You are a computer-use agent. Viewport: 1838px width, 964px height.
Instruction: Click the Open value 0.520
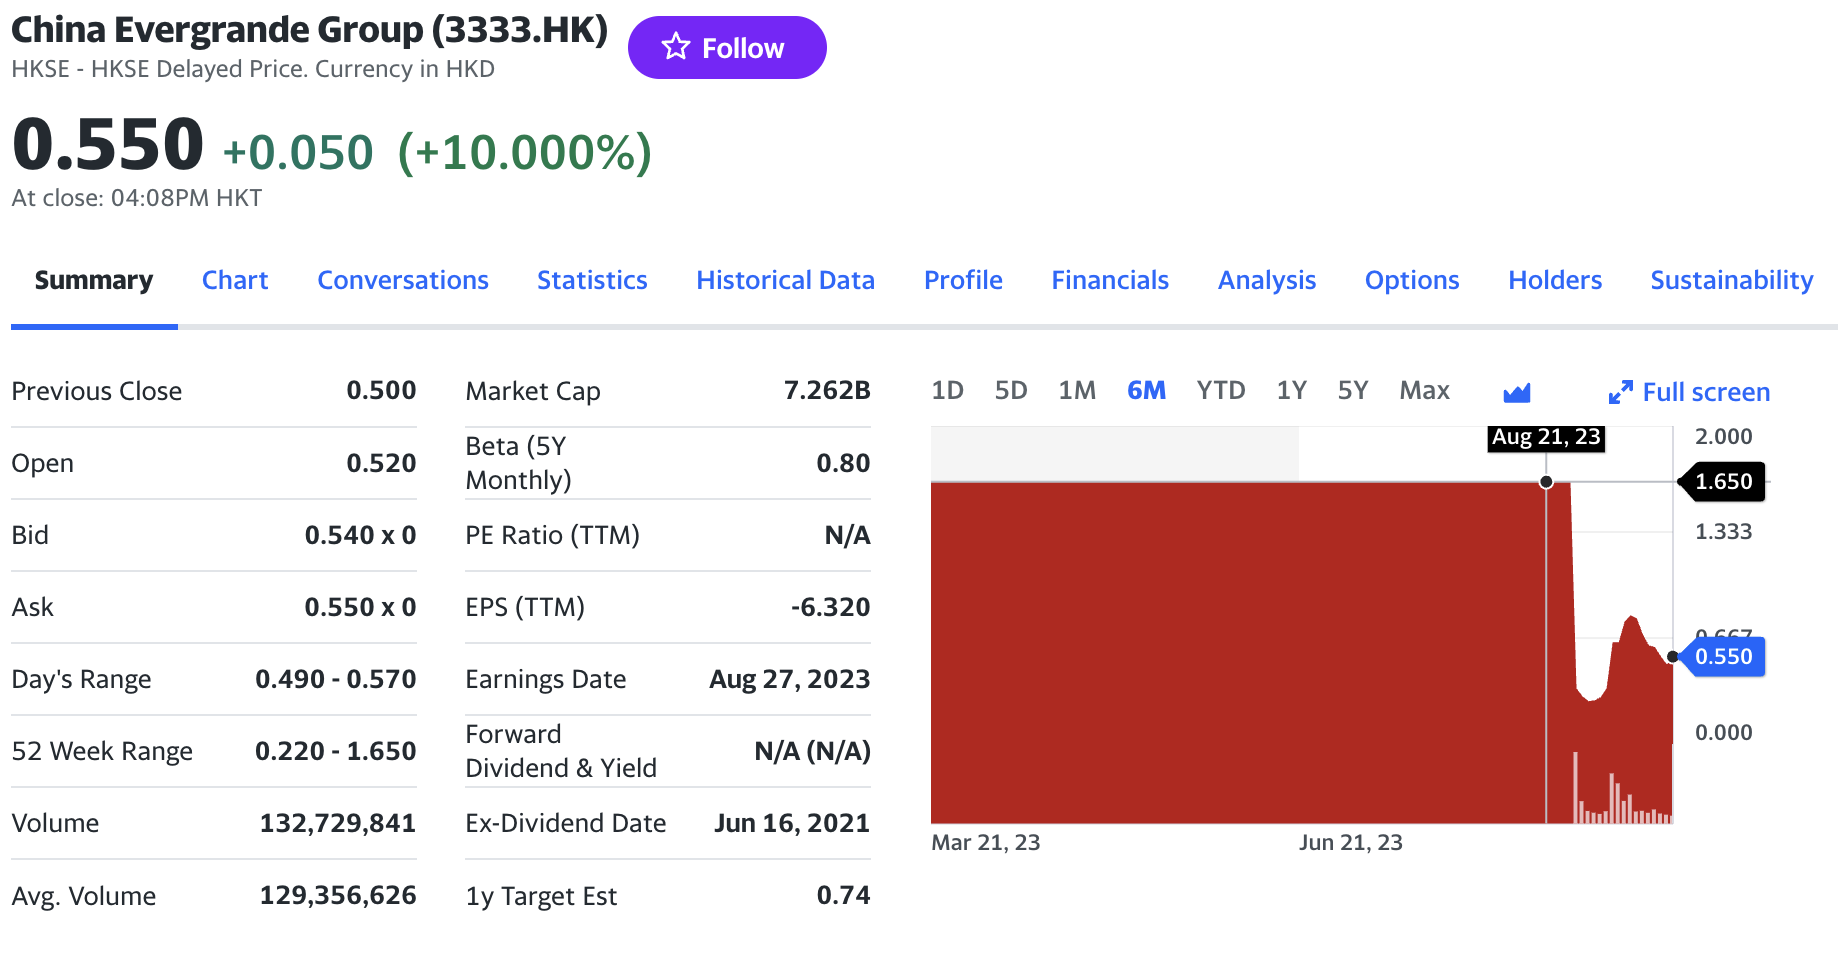click(x=381, y=463)
